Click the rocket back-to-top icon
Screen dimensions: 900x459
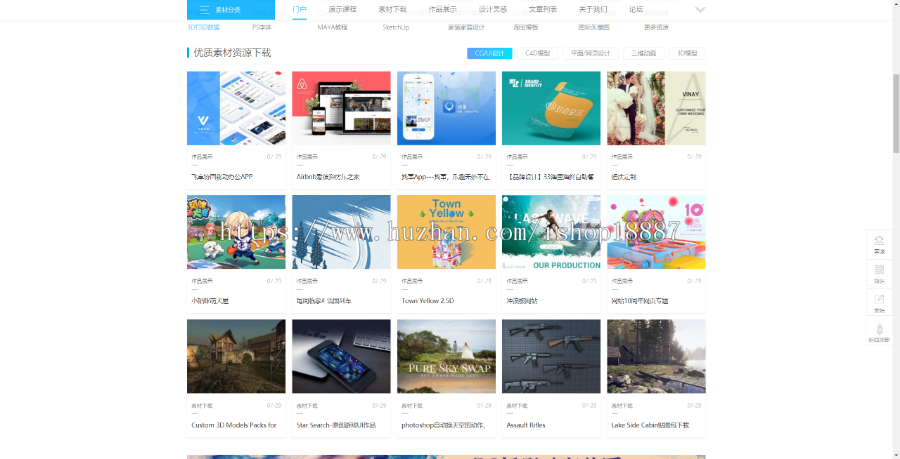coord(879,329)
